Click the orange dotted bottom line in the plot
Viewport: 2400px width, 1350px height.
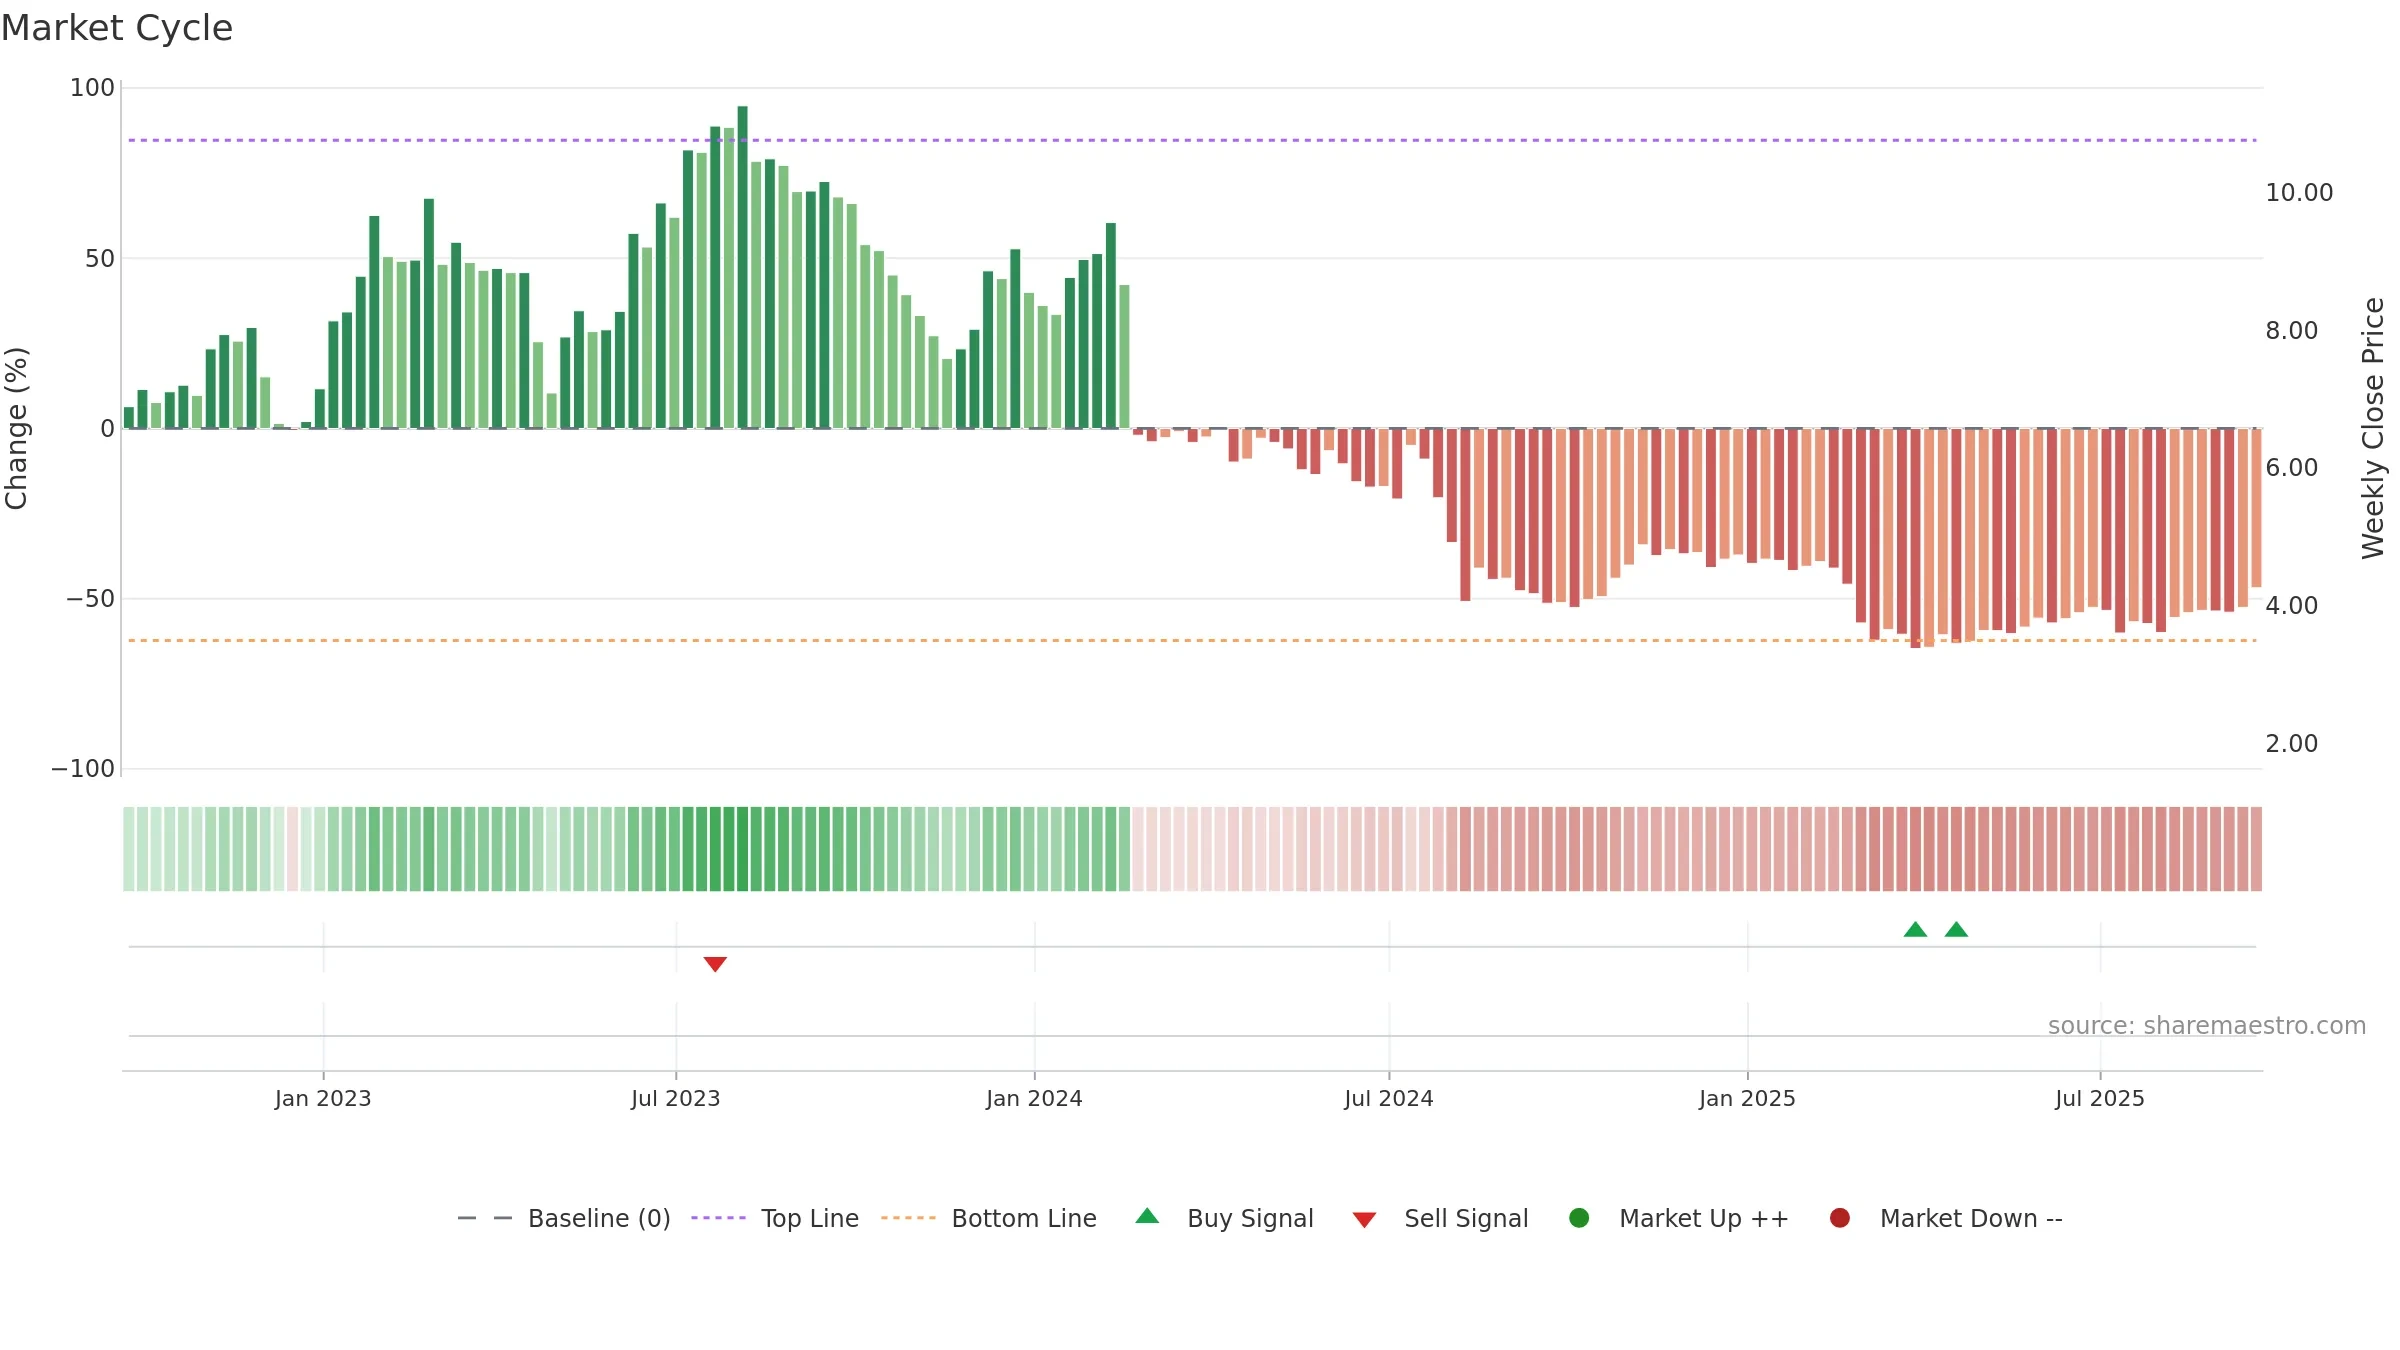(1192, 640)
